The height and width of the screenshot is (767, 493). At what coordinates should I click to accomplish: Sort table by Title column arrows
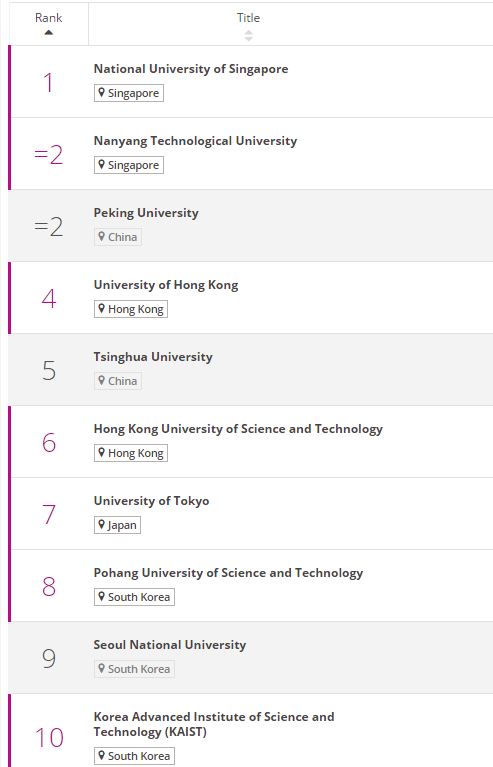coord(248,36)
